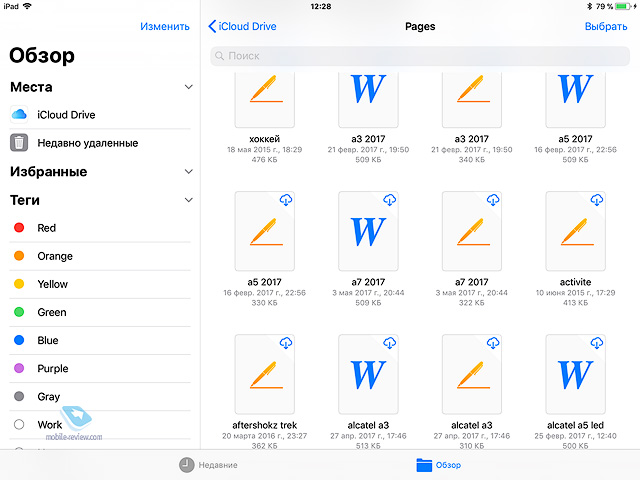The height and width of the screenshot is (480, 640).
Task: Open the alcatel a5 led Word document
Action: pos(576,374)
